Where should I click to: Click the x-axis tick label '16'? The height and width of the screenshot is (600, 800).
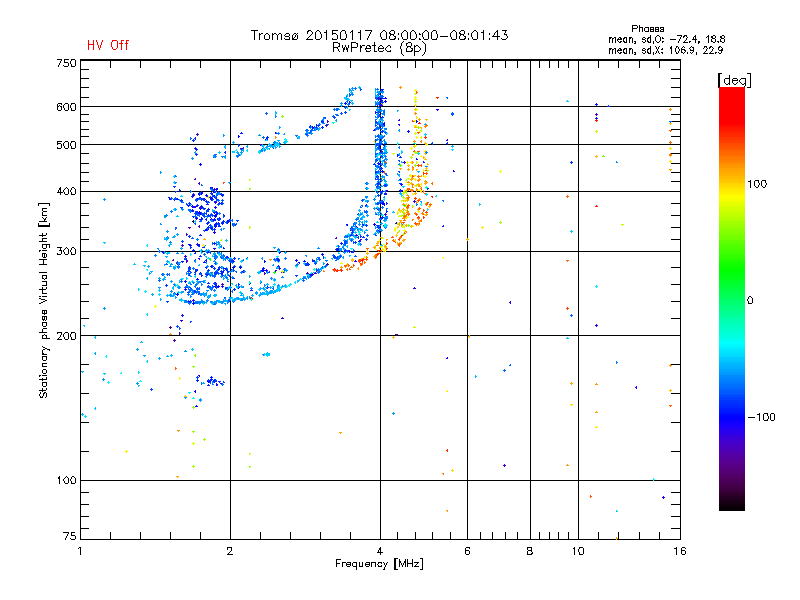tap(680, 551)
